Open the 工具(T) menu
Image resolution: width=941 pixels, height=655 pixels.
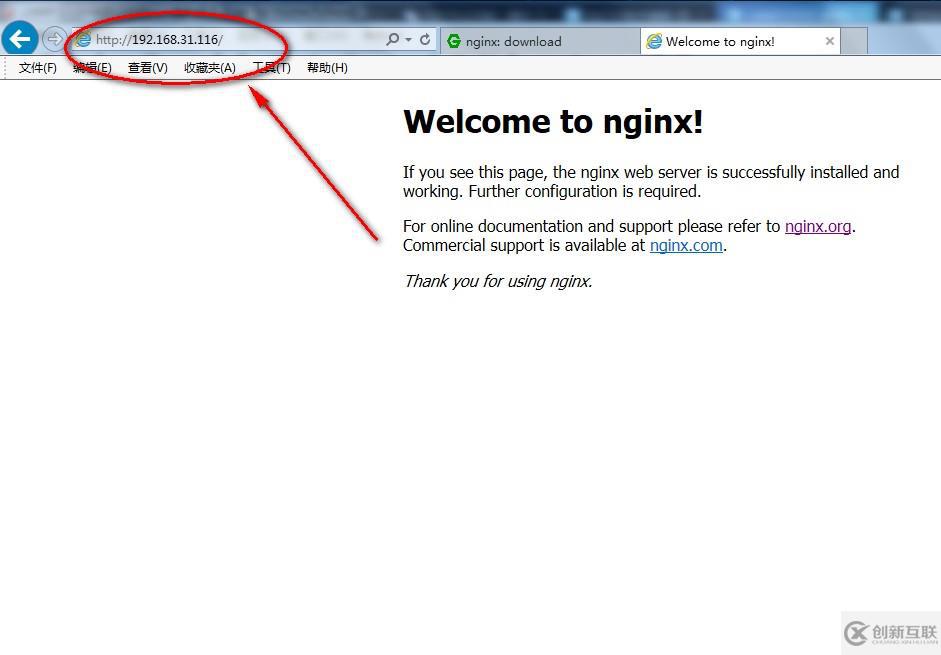coord(269,67)
